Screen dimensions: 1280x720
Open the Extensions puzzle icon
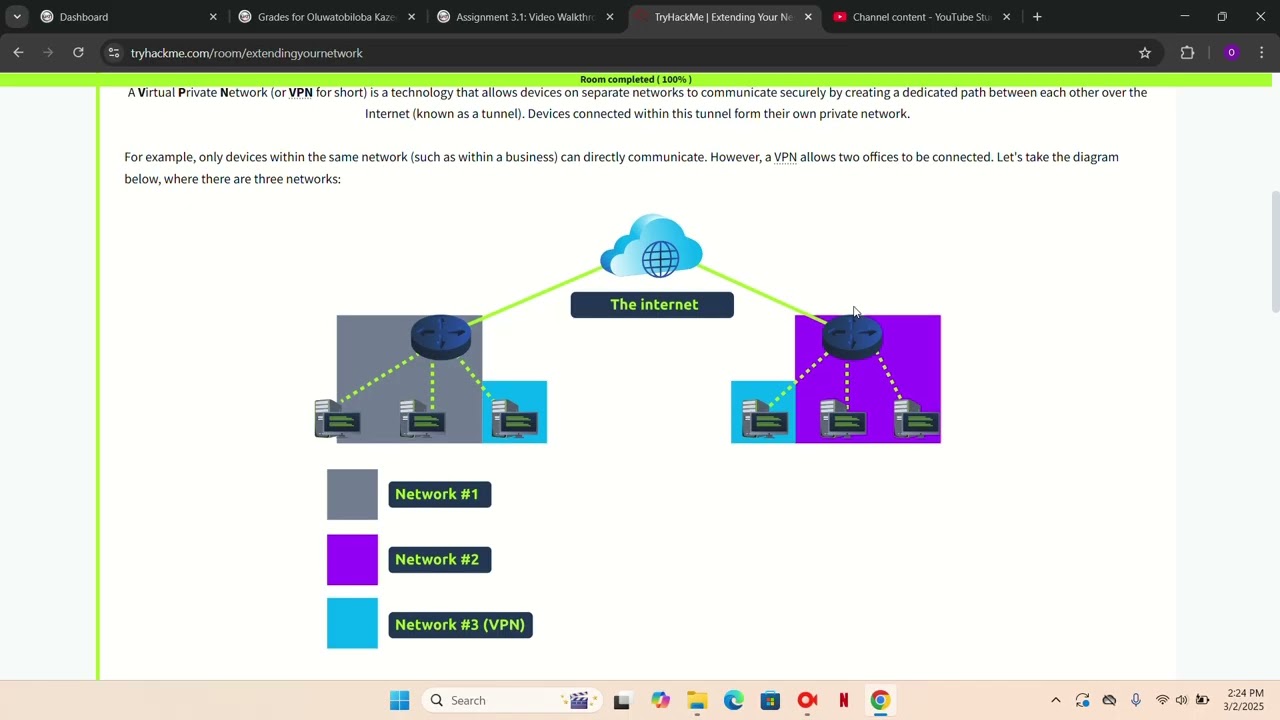point(1187,53)
